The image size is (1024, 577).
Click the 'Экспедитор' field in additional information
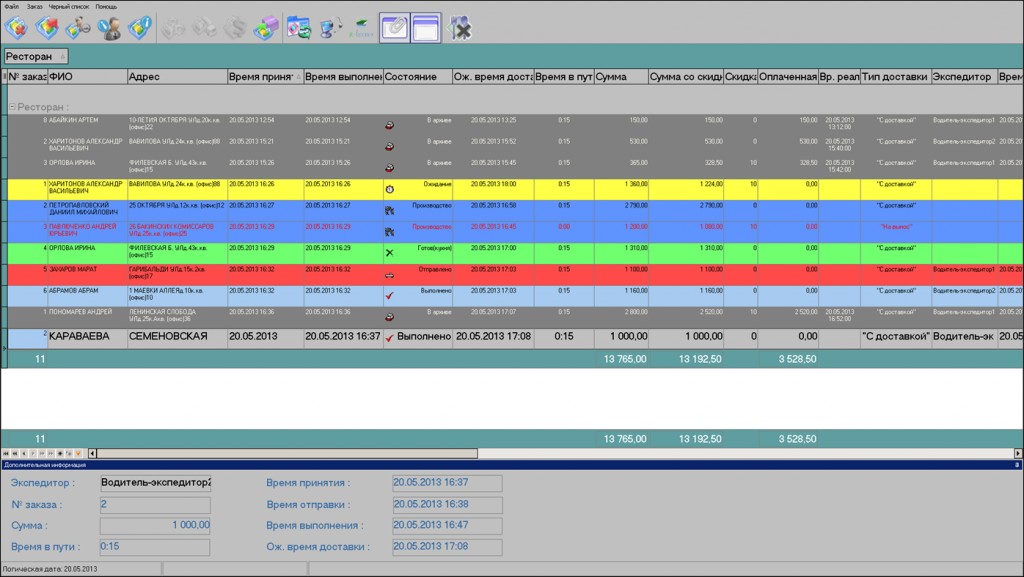pos(155,482)
